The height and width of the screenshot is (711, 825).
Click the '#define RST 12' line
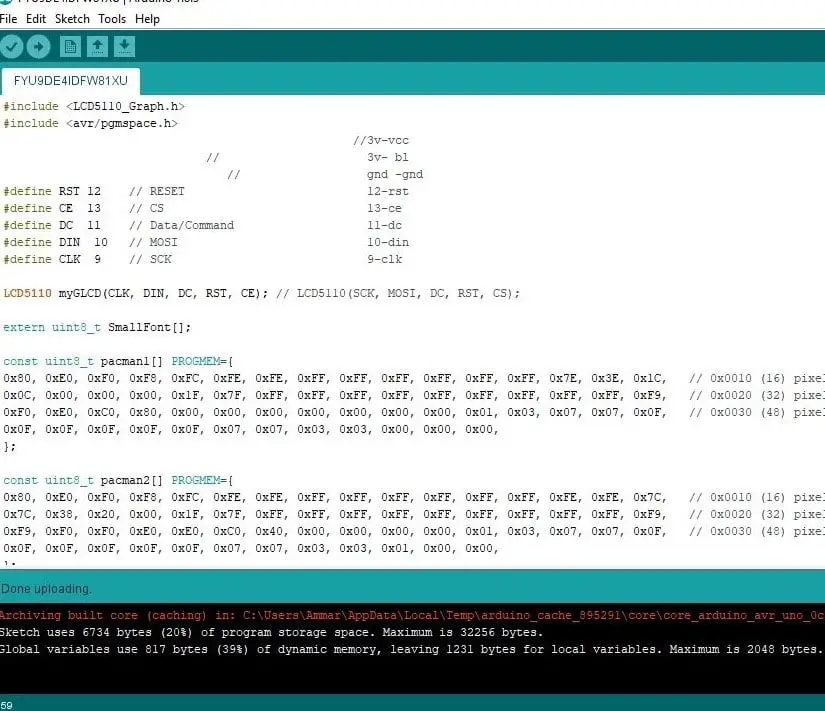52,191
